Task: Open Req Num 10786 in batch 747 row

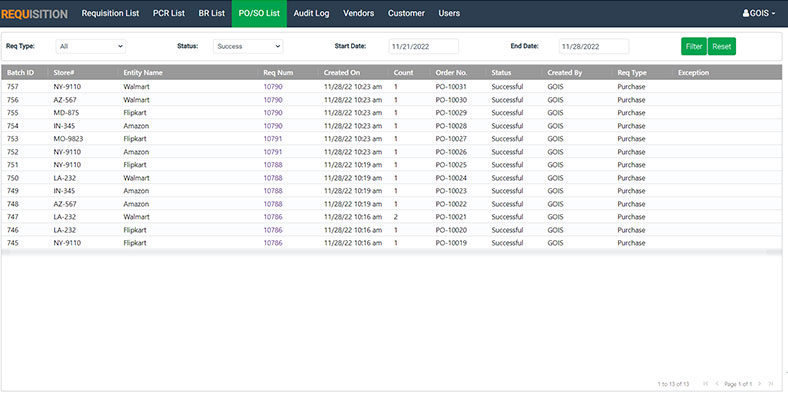Action: point(273,217)
